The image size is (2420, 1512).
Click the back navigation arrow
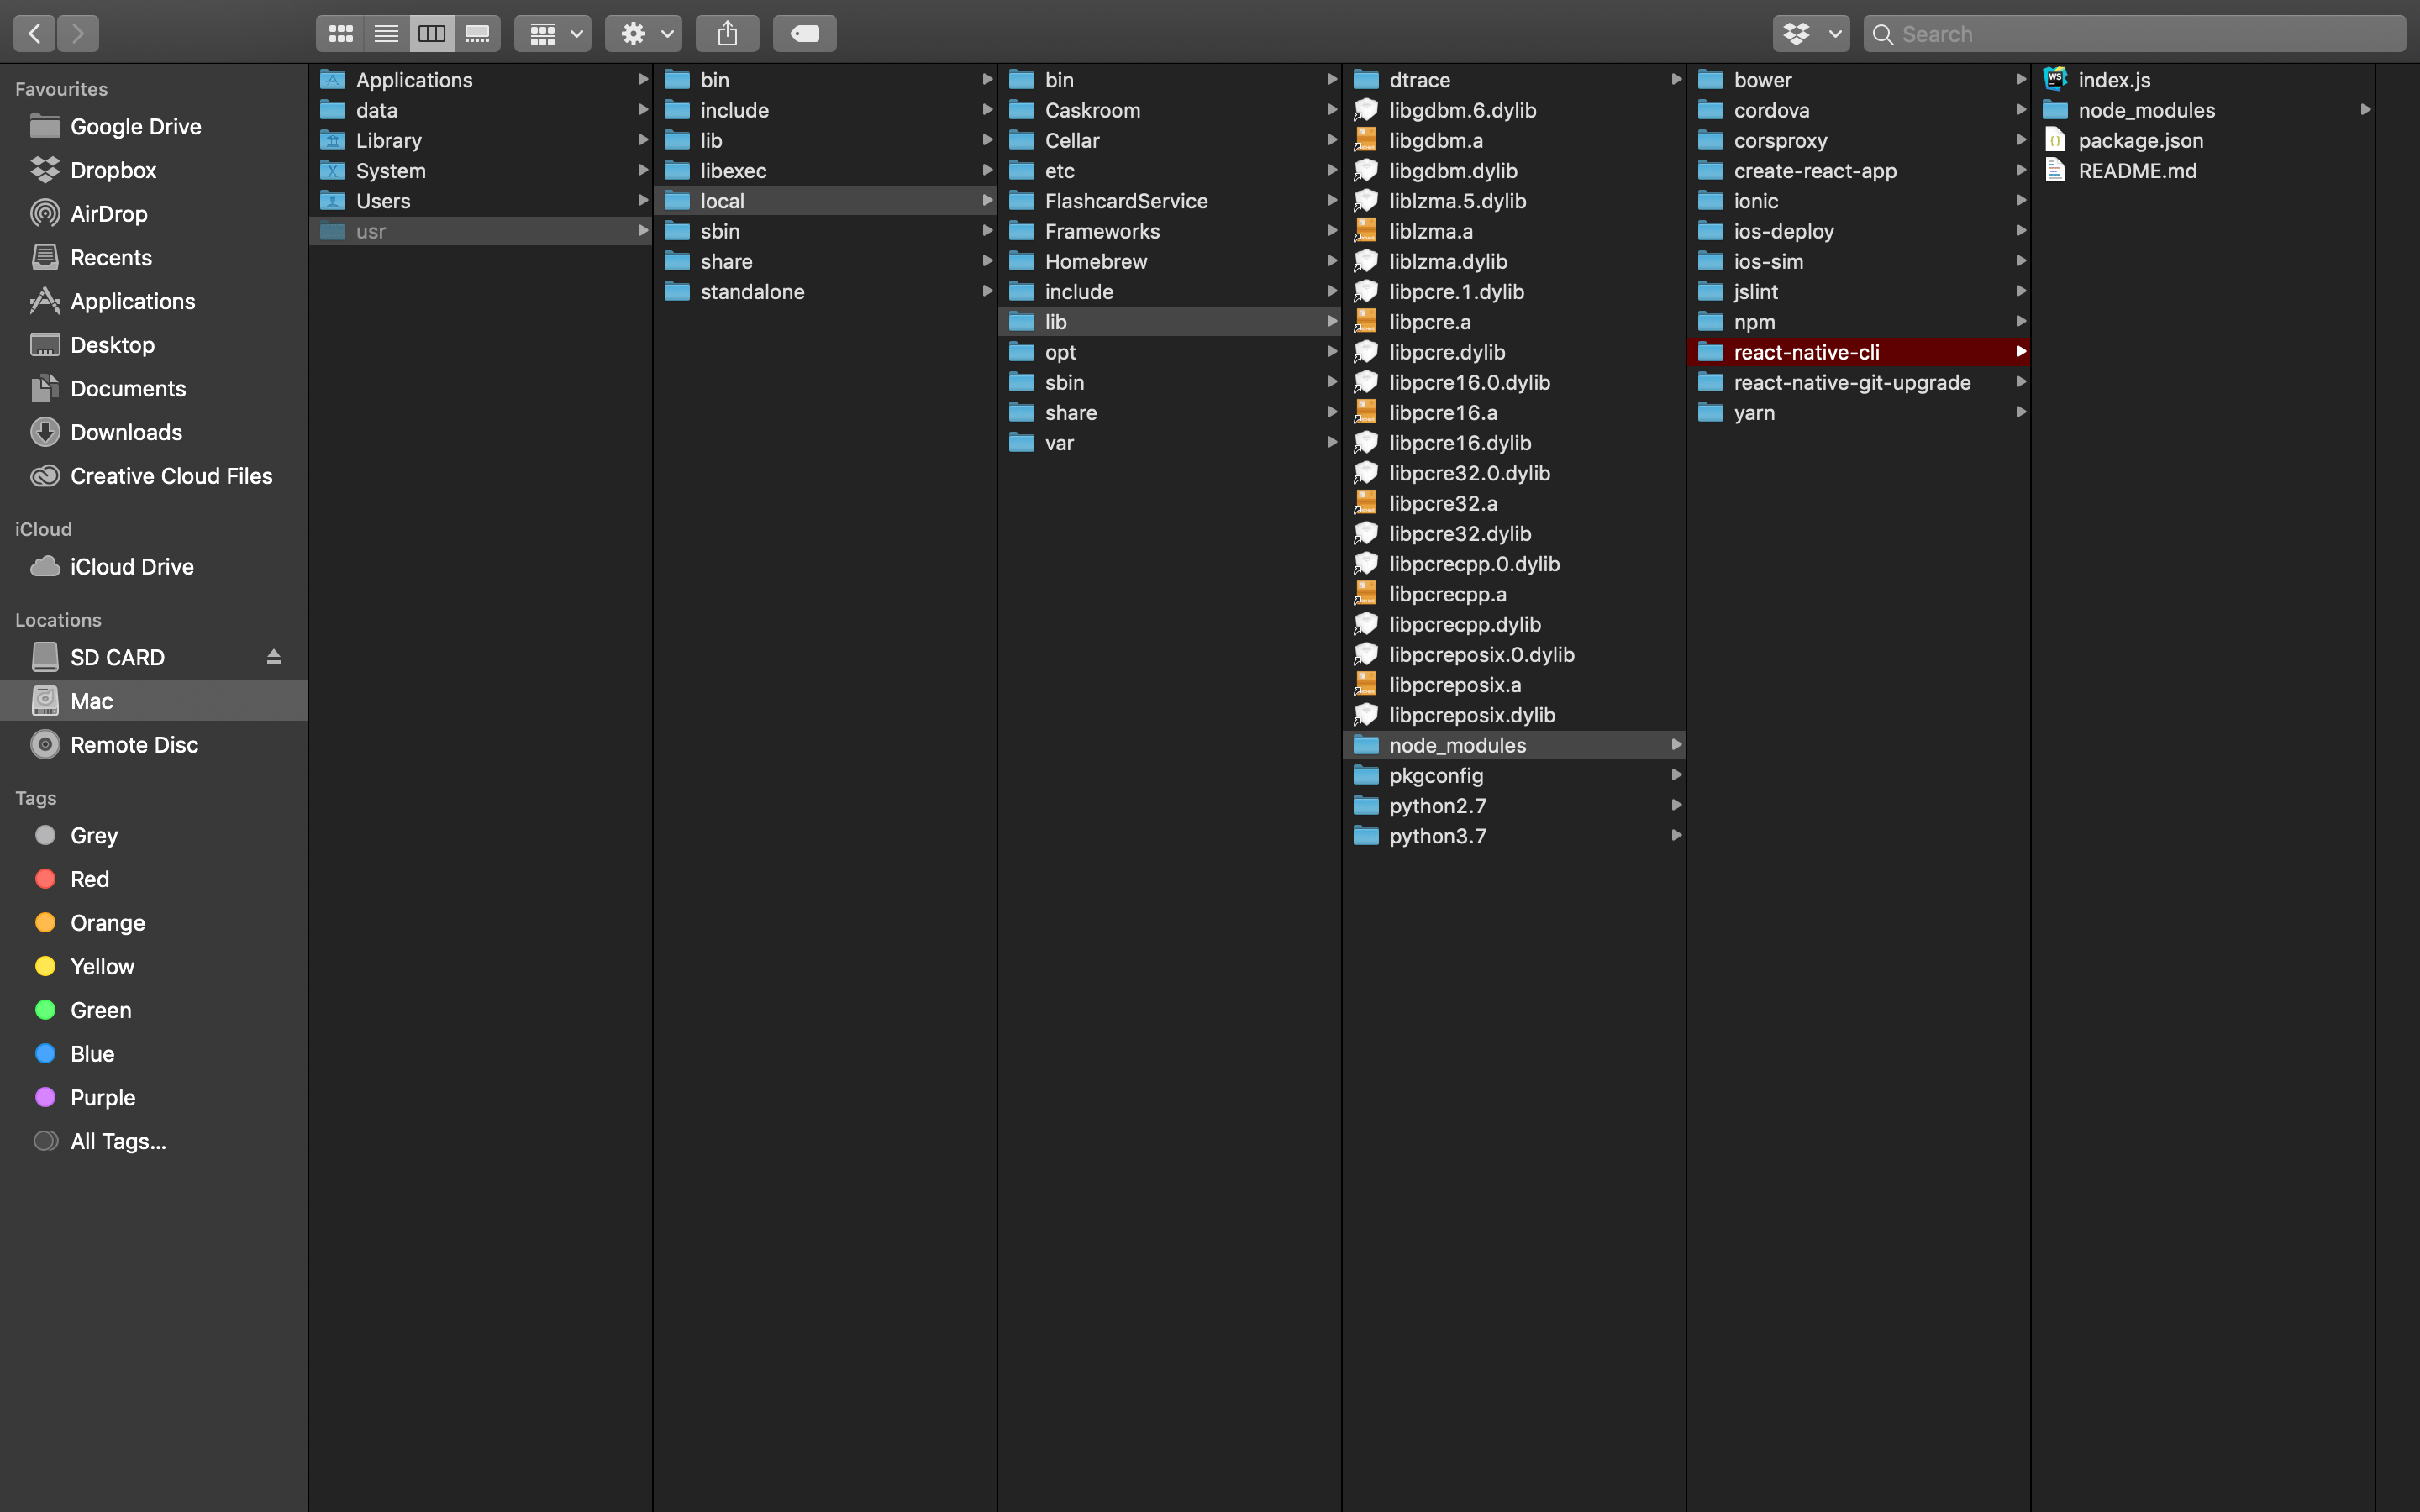point(33,33)
